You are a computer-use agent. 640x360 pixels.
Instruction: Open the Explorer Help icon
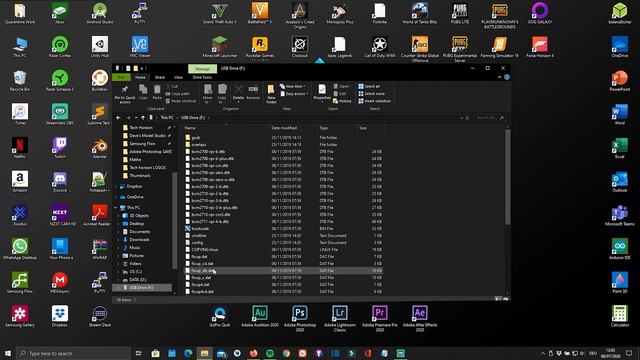507,77
